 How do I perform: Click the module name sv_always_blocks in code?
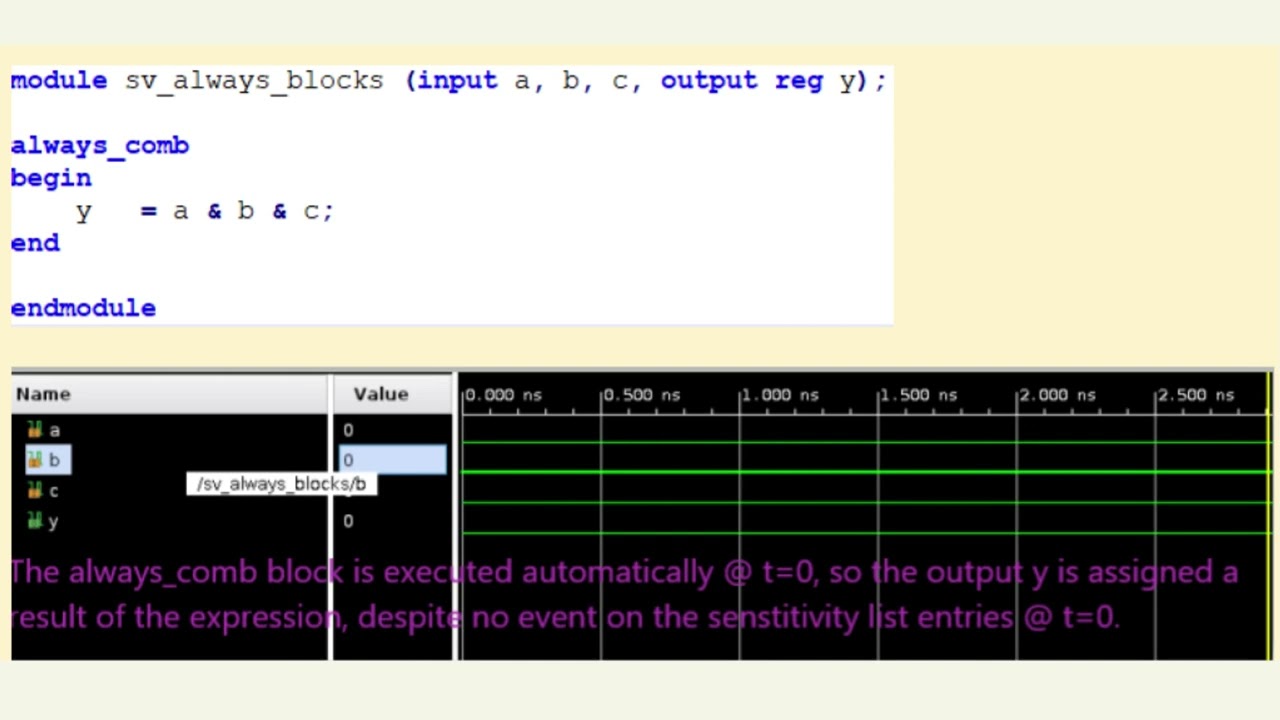pyautogui.click(x=254, y=81)
